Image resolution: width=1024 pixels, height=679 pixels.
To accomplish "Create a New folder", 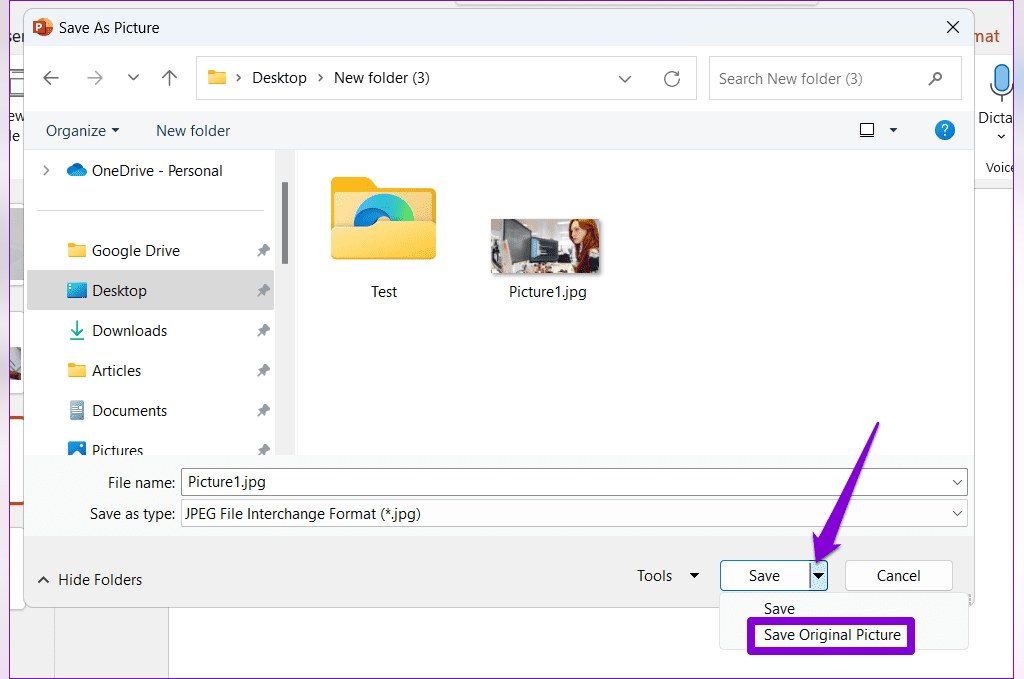I will coord(193,131).
